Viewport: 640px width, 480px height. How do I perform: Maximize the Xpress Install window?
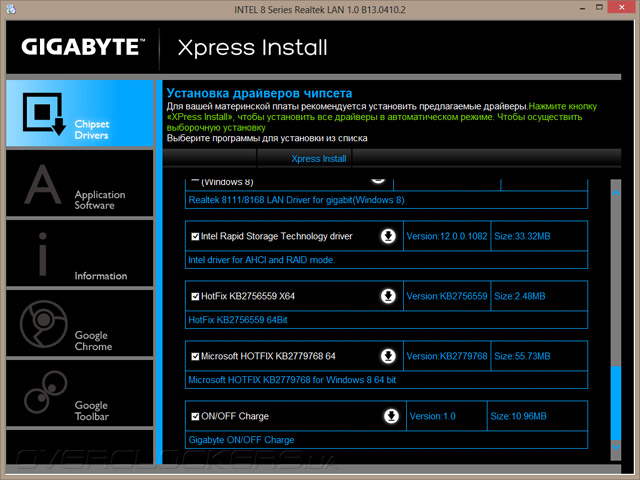[x=599, y=7]
